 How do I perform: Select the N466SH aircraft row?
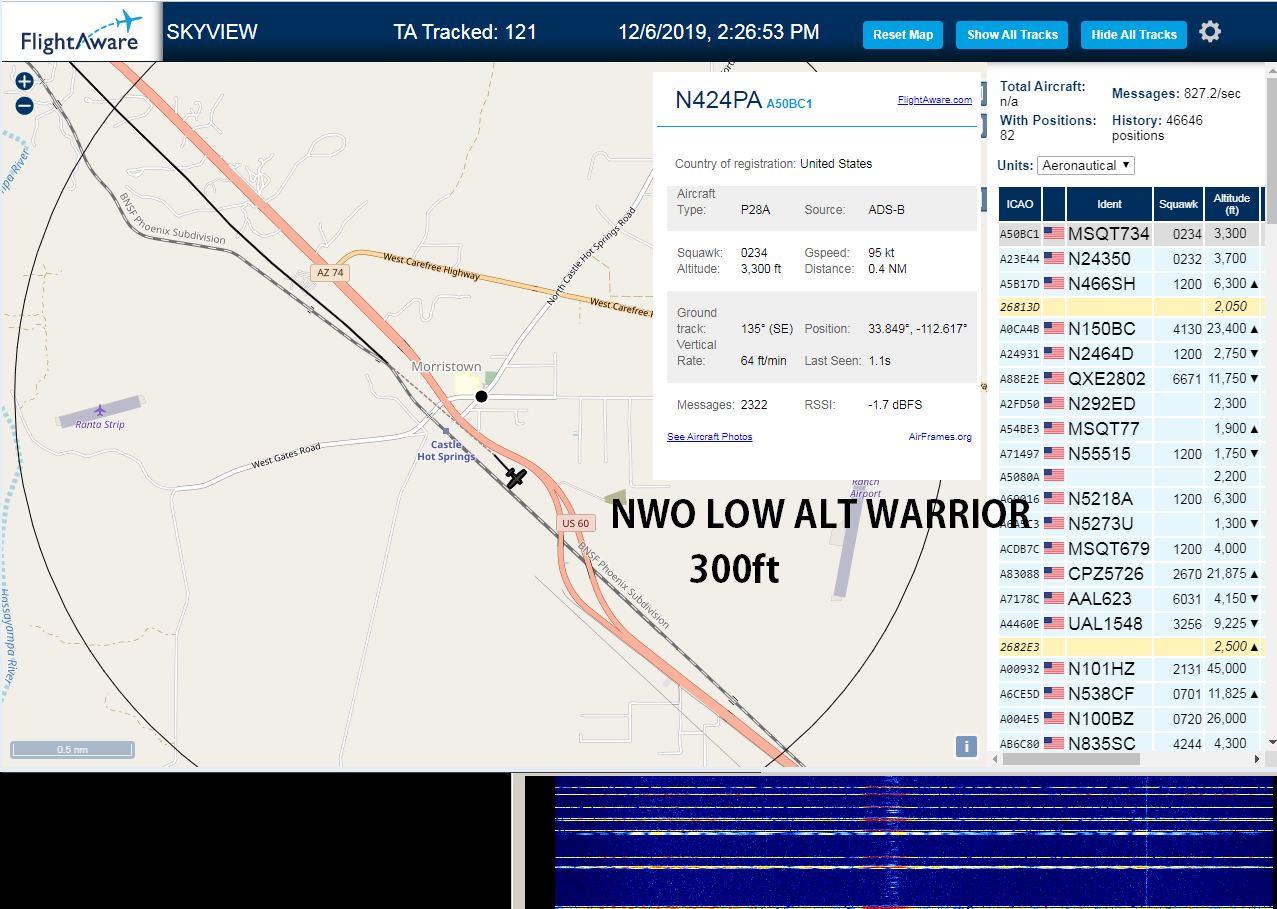click(x=1130, y=284)
